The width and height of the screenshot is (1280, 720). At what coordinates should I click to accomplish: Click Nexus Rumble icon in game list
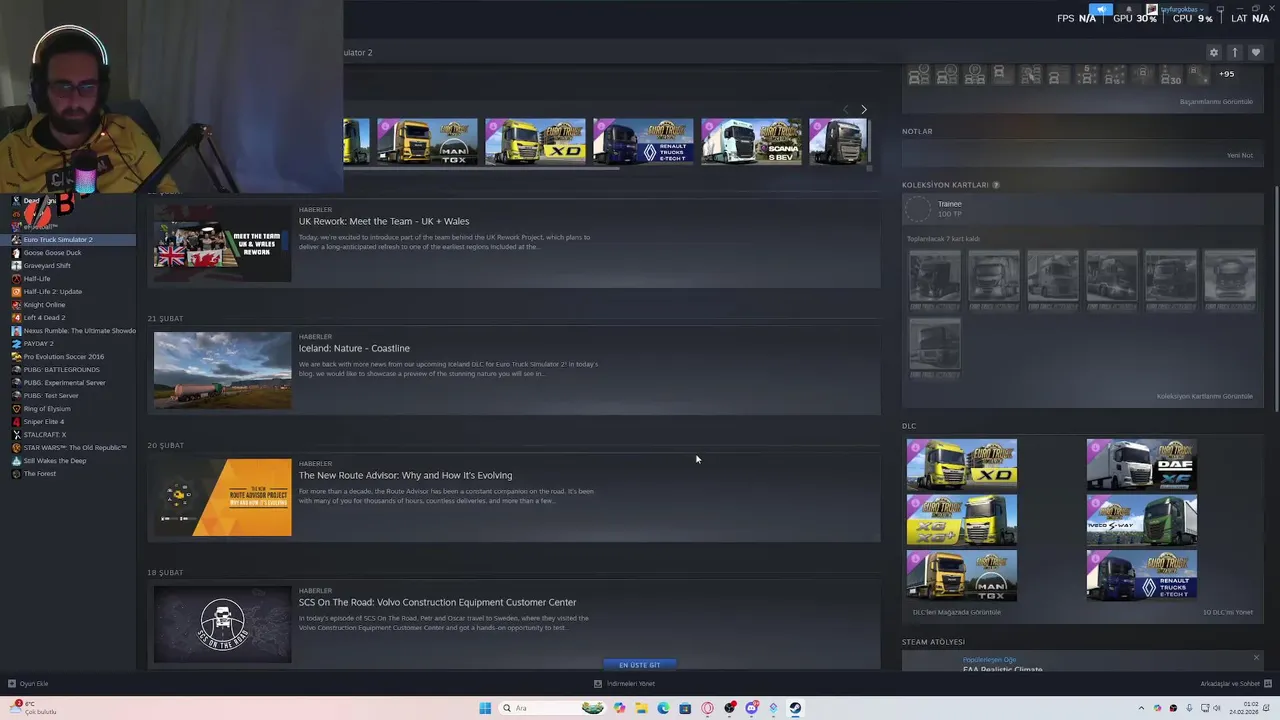click(x=16, y=331)
